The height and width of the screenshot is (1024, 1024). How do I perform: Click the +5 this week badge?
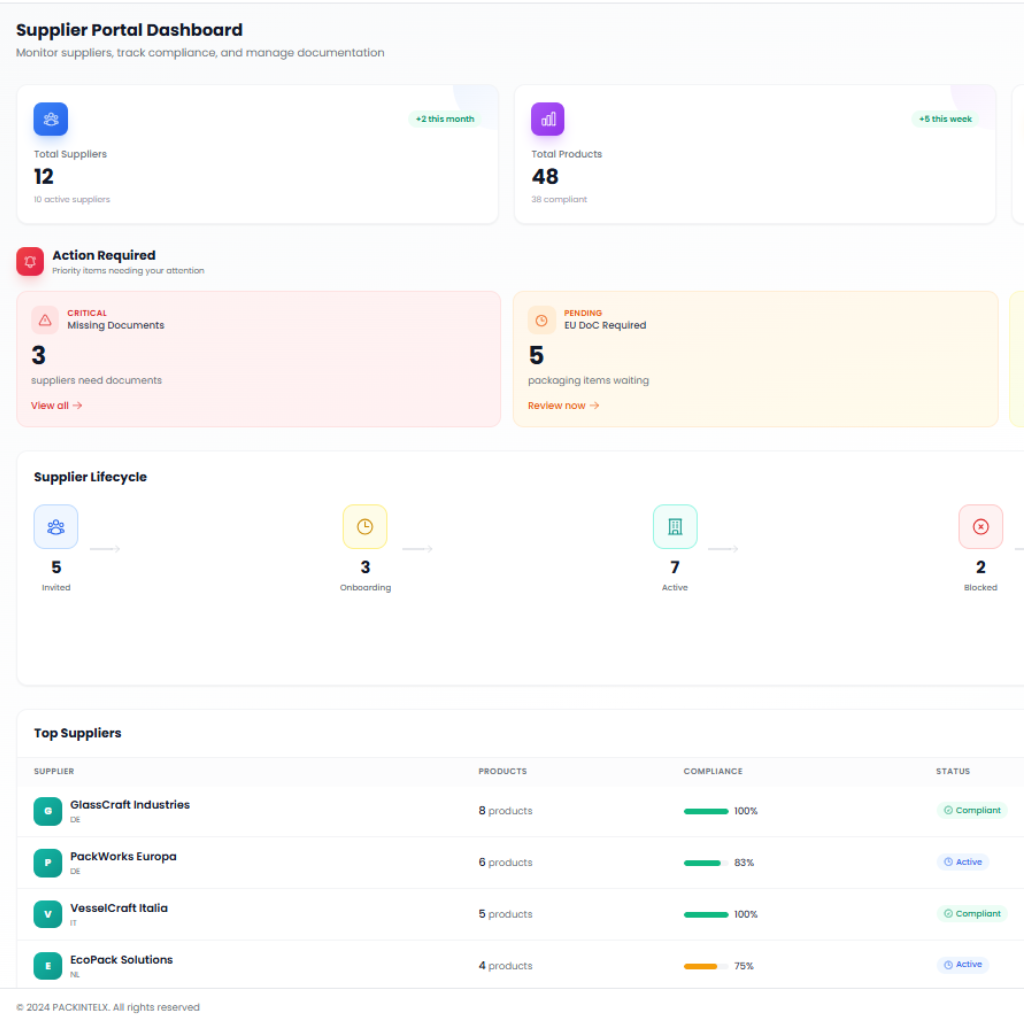(x=945, y=119)
